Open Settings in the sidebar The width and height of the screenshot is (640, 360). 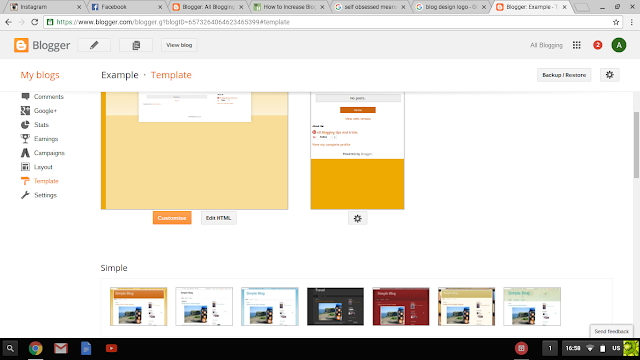(x=39, y=195)
